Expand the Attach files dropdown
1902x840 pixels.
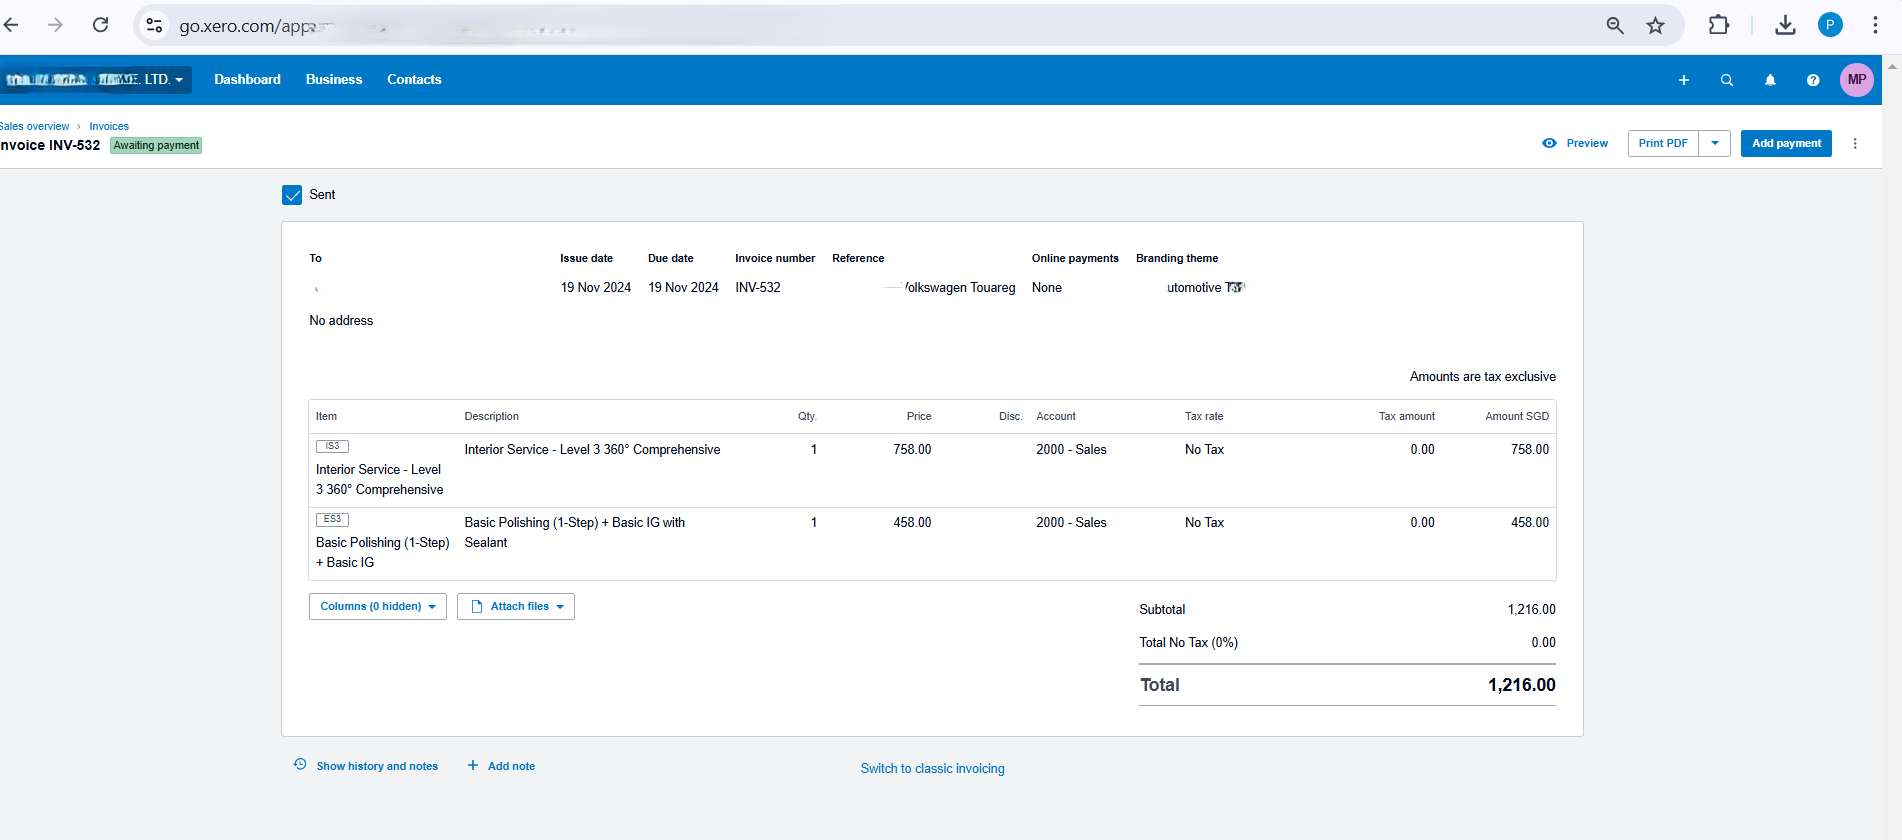click(x=516, y=607)
